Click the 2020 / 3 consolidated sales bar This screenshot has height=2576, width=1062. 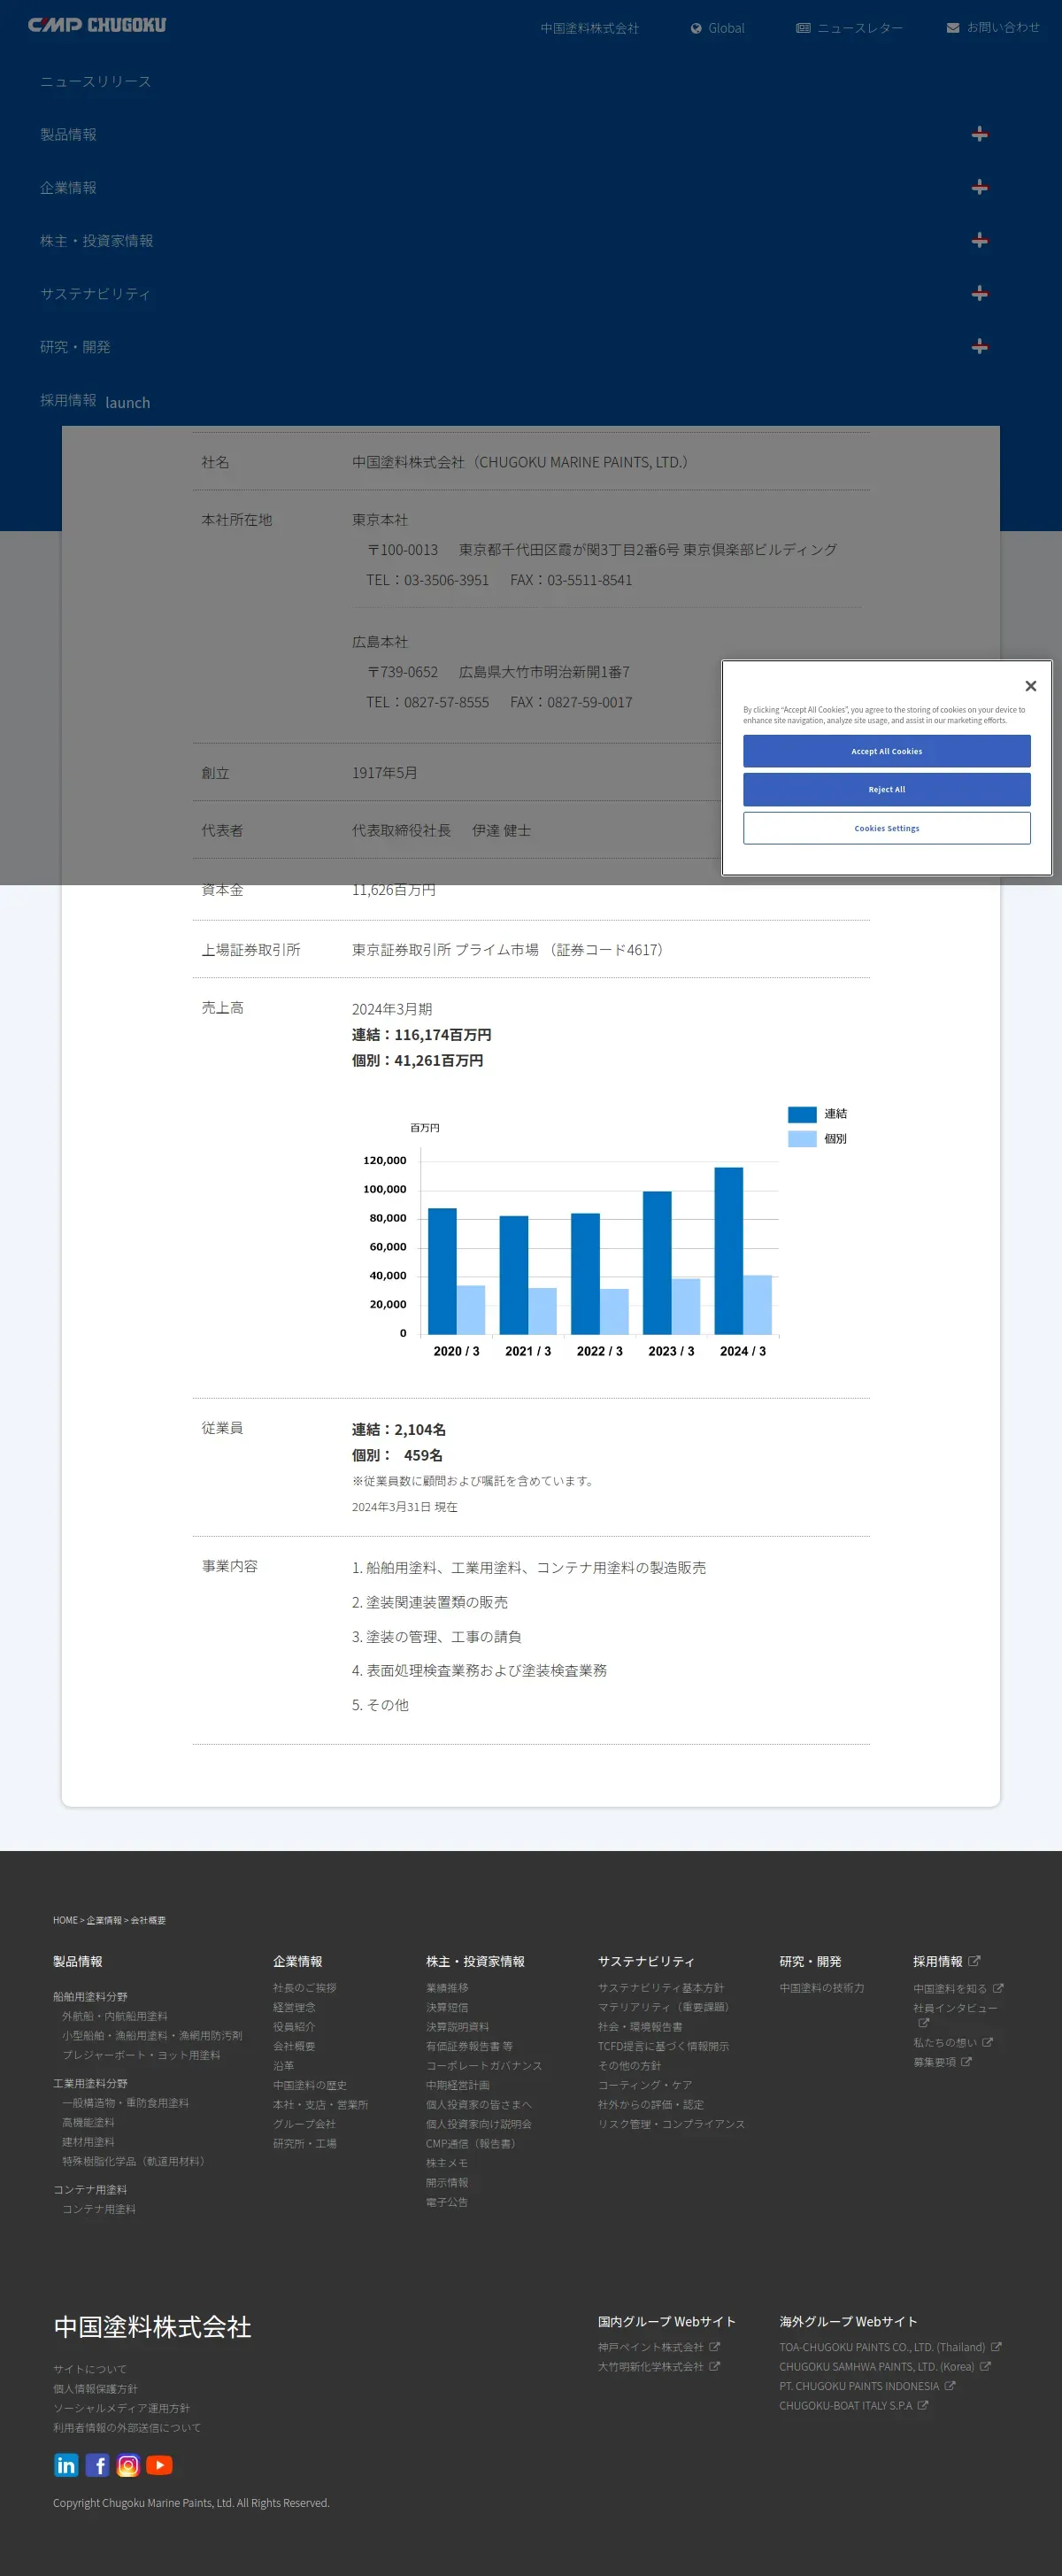click(x=442, y=1271)
